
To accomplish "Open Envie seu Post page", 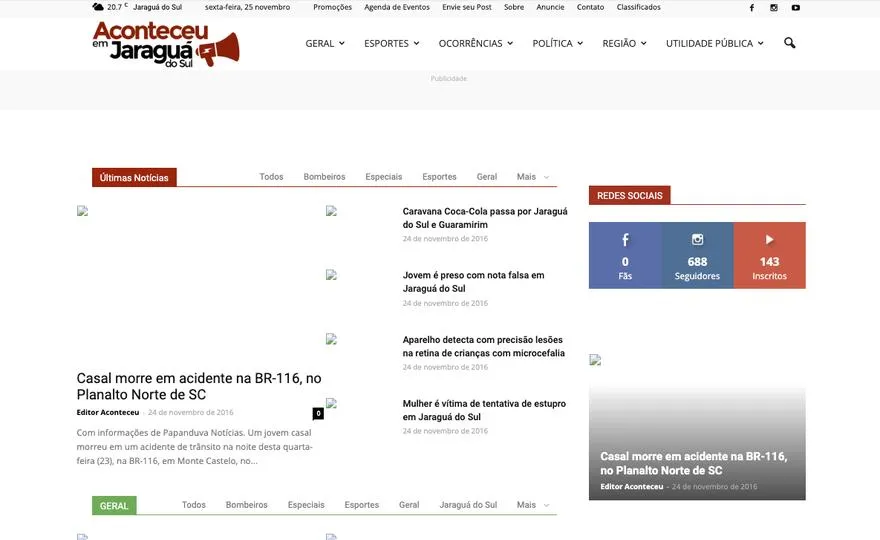I will click(x=467, y=7).
